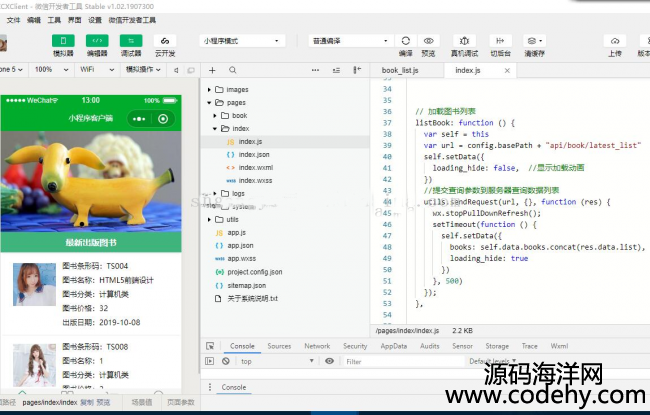Click the upload icon in toolbar
The image size is (650, 415).
click(614, 41)
